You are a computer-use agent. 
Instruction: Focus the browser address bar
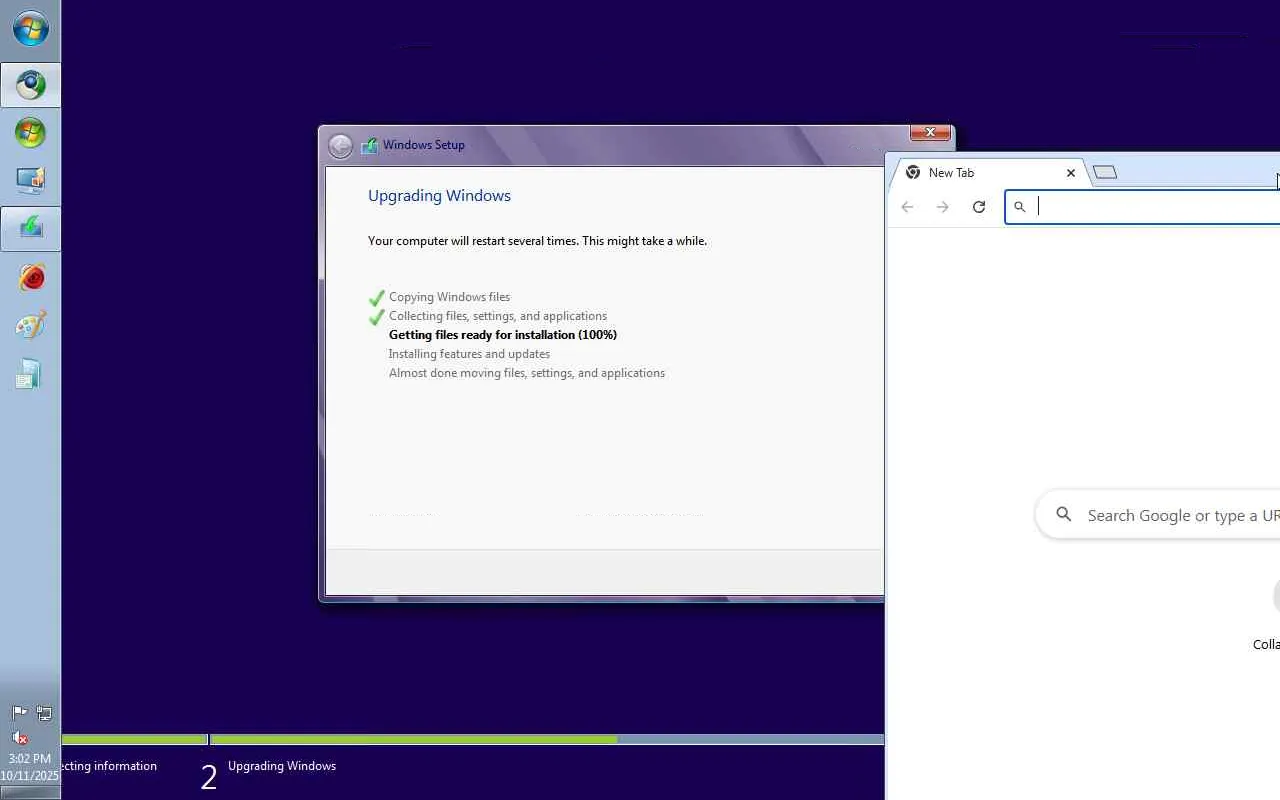pos(1143,207)
